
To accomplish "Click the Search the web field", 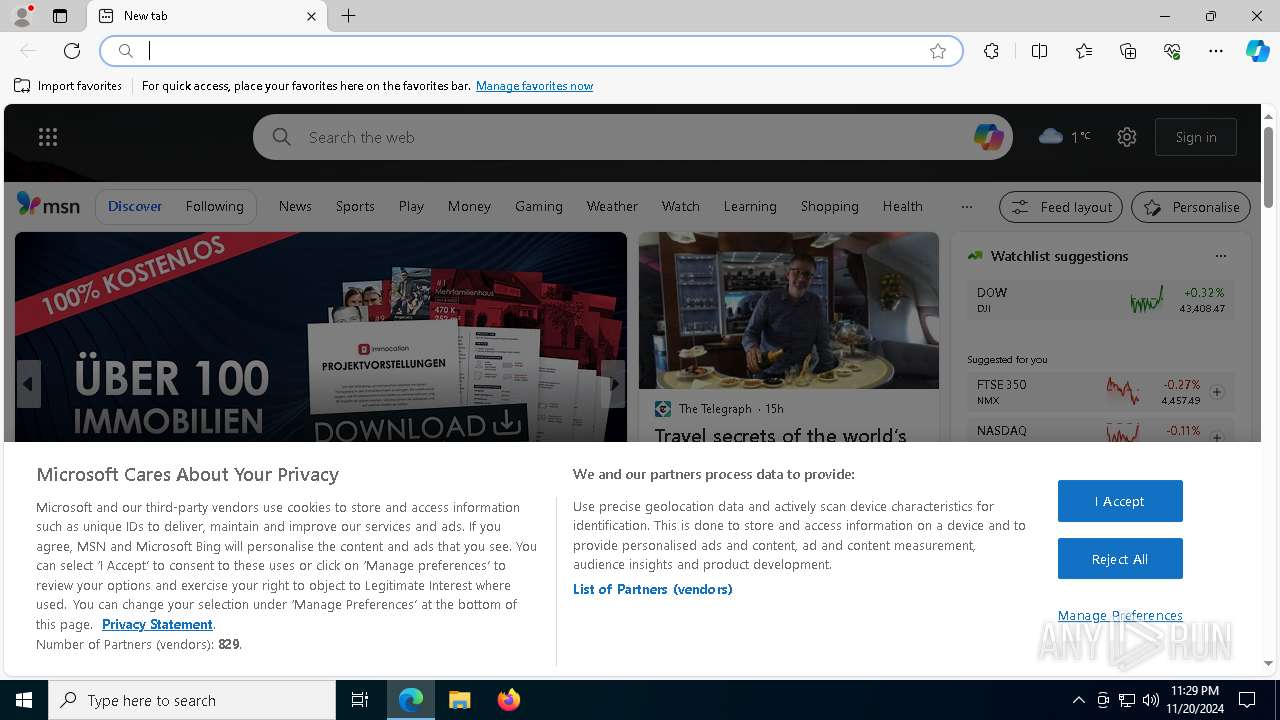I will point(632,137).
